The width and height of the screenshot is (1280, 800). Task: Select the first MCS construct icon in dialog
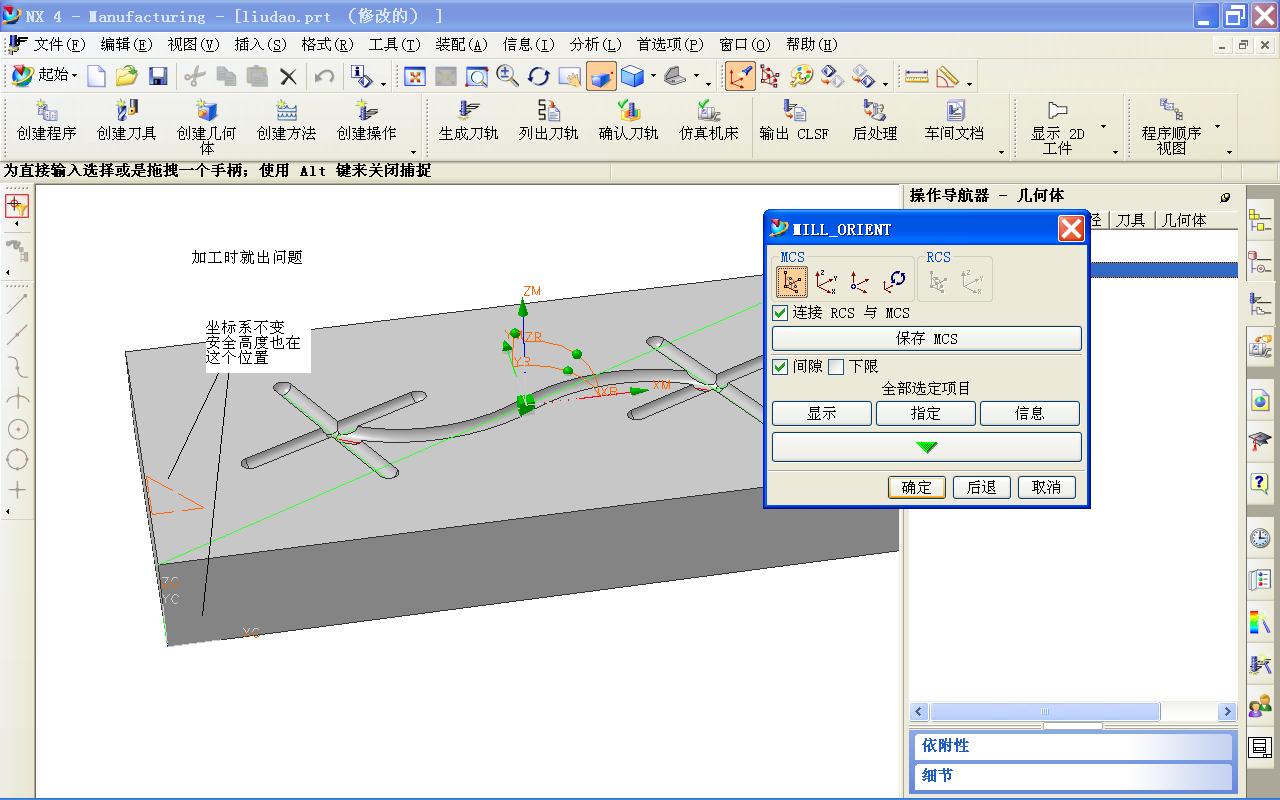(791, 282)
